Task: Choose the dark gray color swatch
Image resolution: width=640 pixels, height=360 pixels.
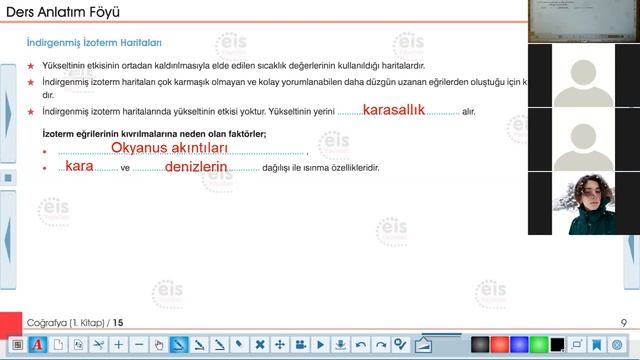Action: [x=480, y=345]
